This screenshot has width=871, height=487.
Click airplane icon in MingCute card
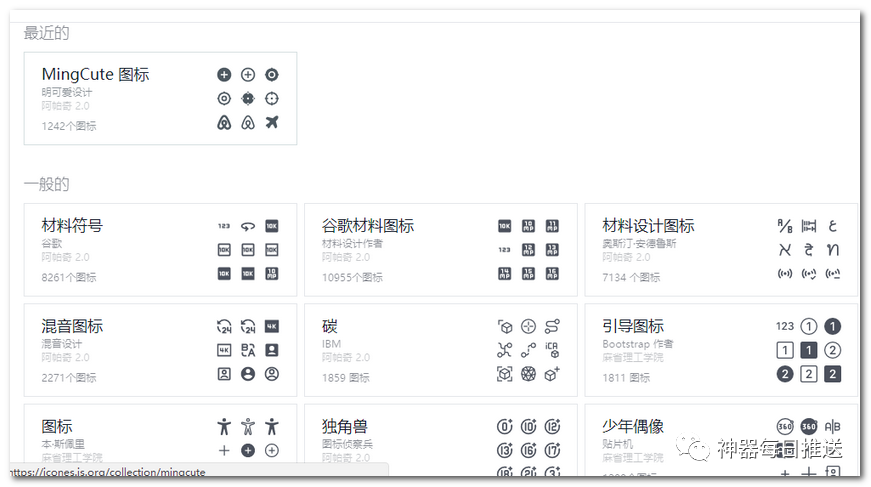(x=272, y=122)
